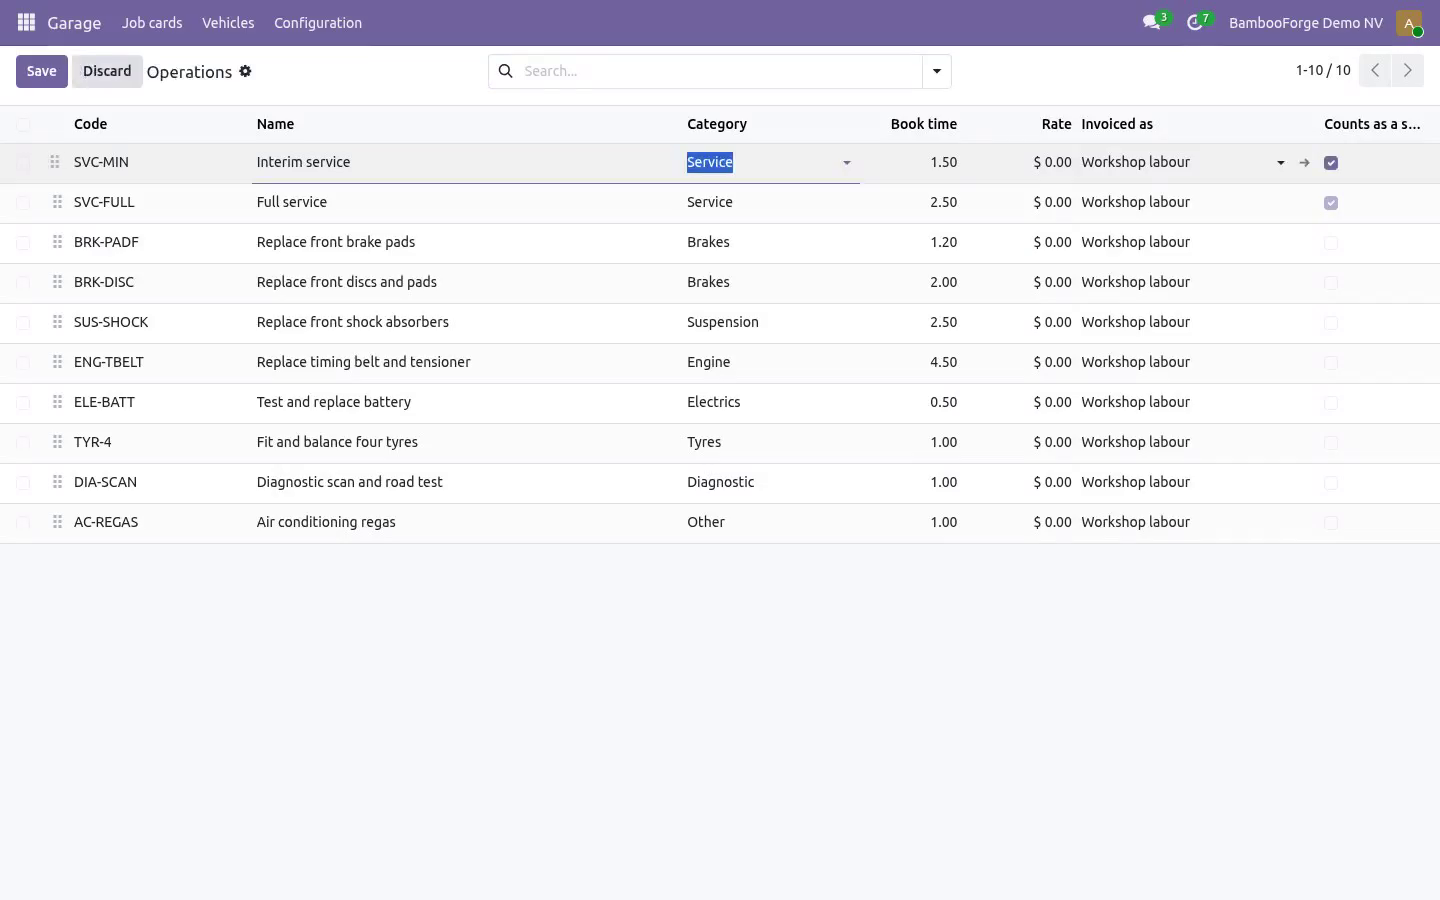
Task: Grab the drag handle for AC-REGAS row
Action: 57,522
